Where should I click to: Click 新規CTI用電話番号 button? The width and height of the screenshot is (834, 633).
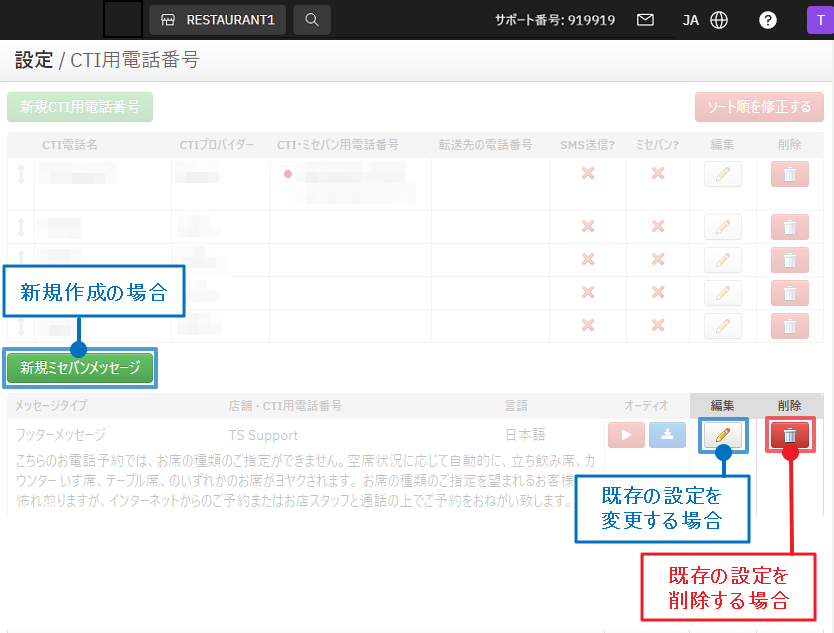pos(80,107)
